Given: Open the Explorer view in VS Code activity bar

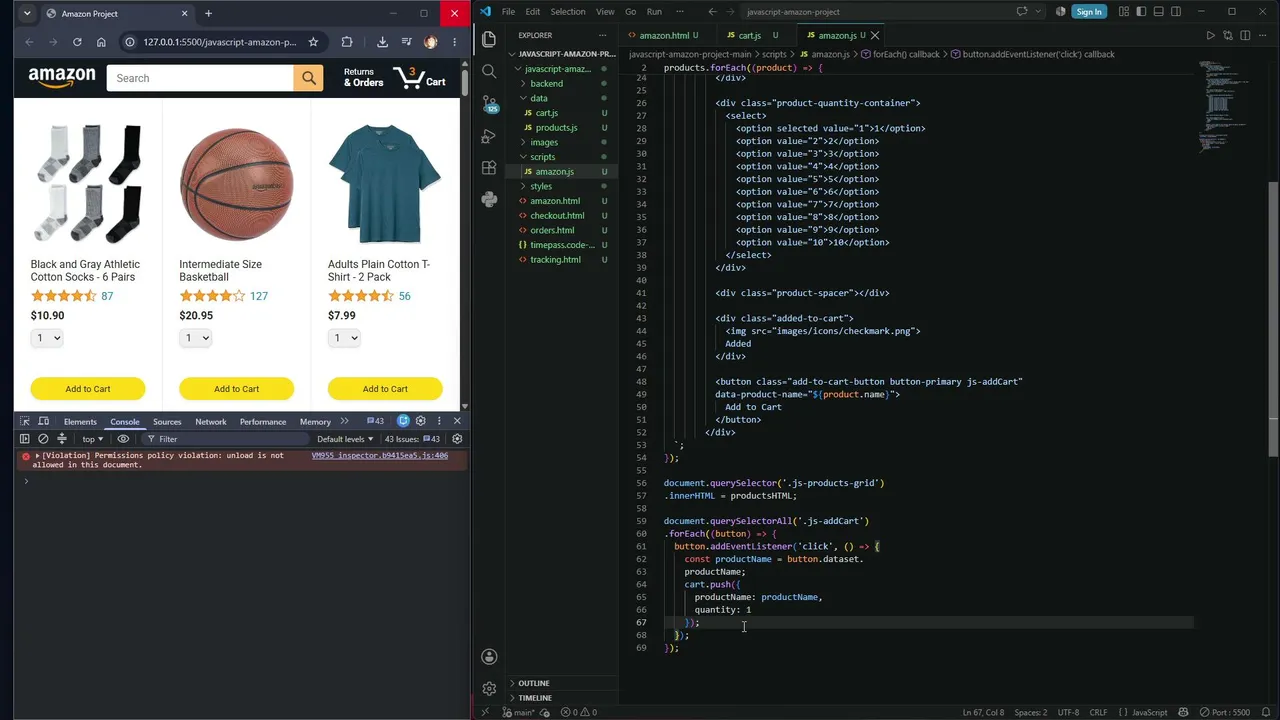Looking at the screenshot, I should tap(489, 39).
